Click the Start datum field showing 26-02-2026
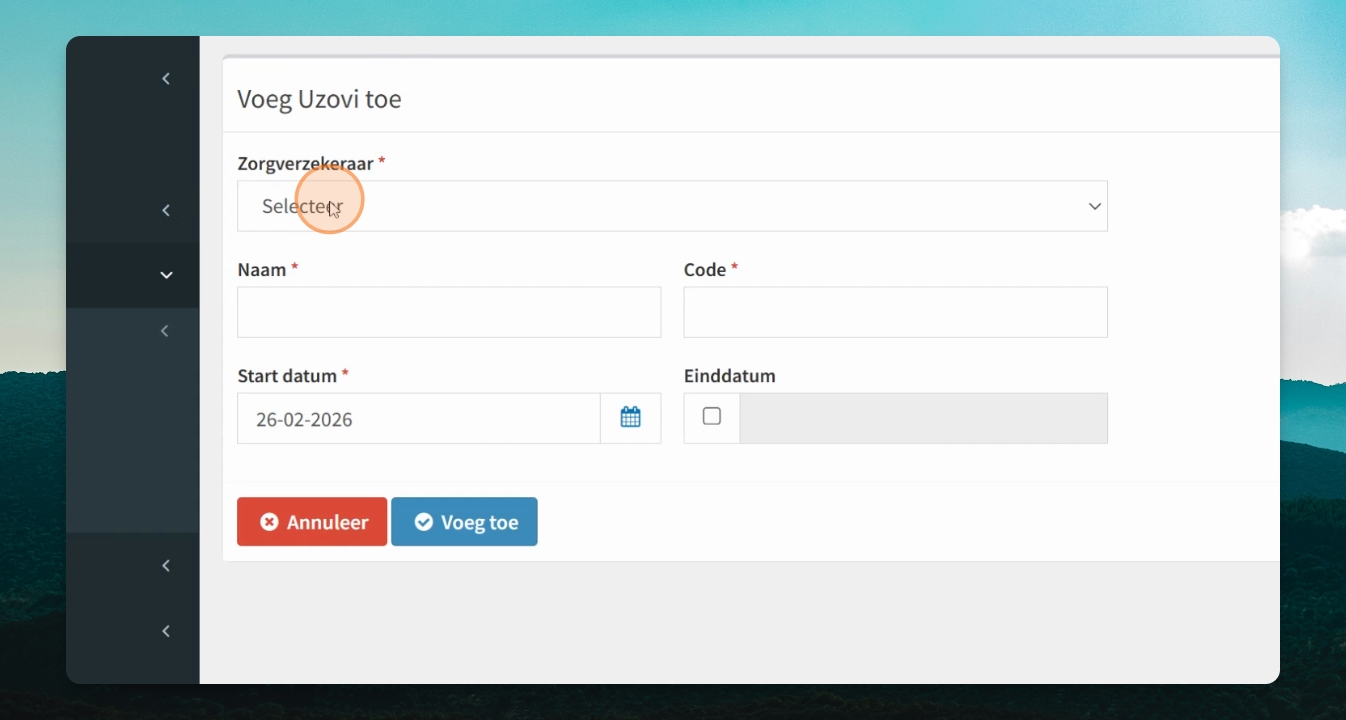The image size is (1346, 720). click(419, 418)
